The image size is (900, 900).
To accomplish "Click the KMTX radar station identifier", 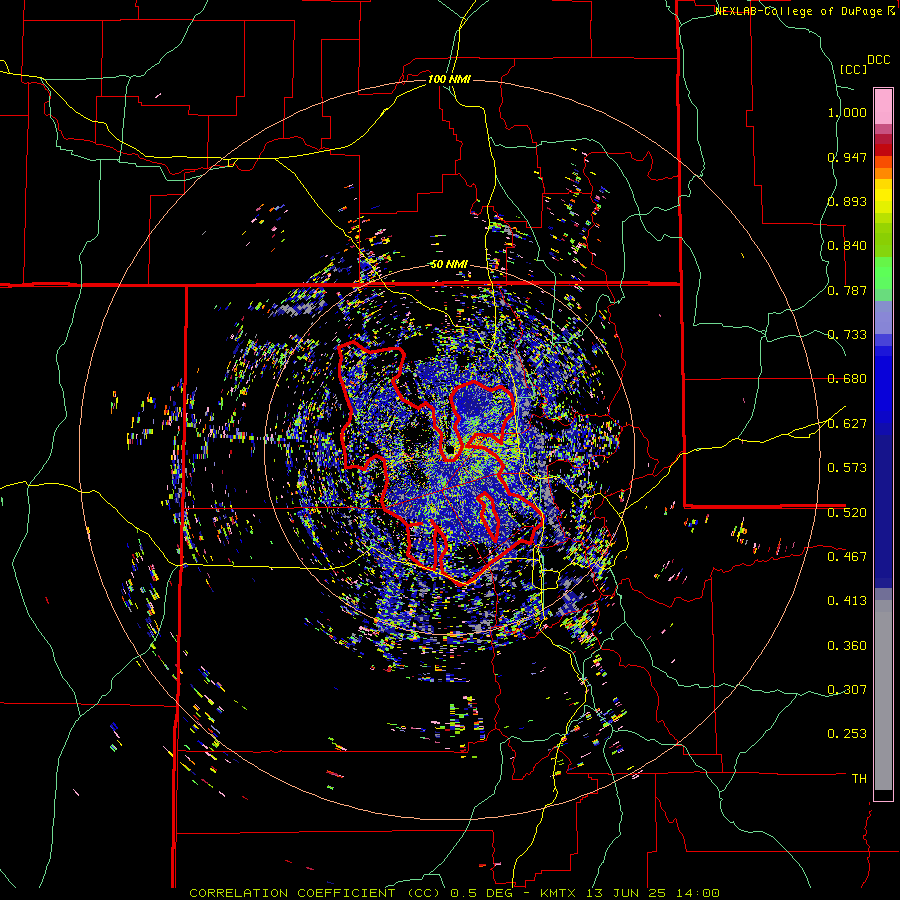I will pos(558,893).
